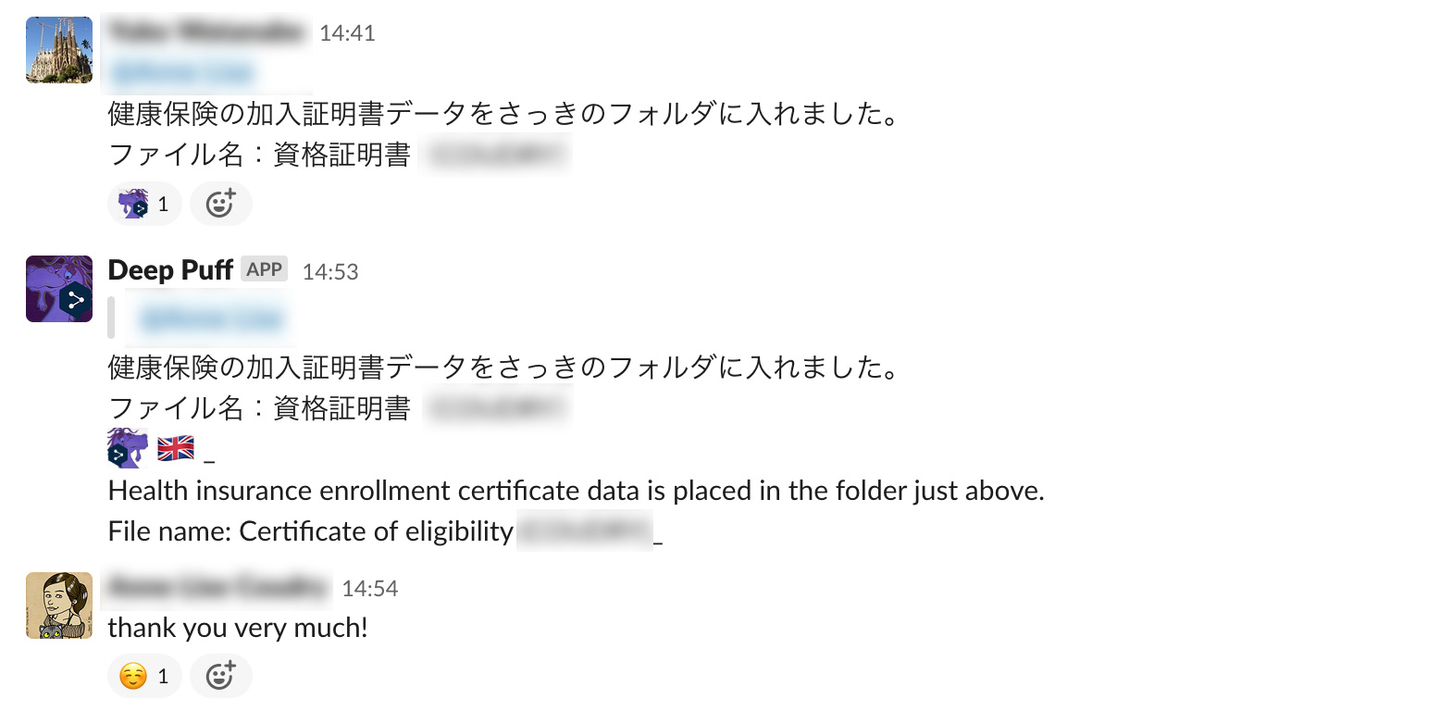The image size is (1440, 724).
Task: Click the small Deep Puff emoji before the flag
Action: click(x=128, y=448)
